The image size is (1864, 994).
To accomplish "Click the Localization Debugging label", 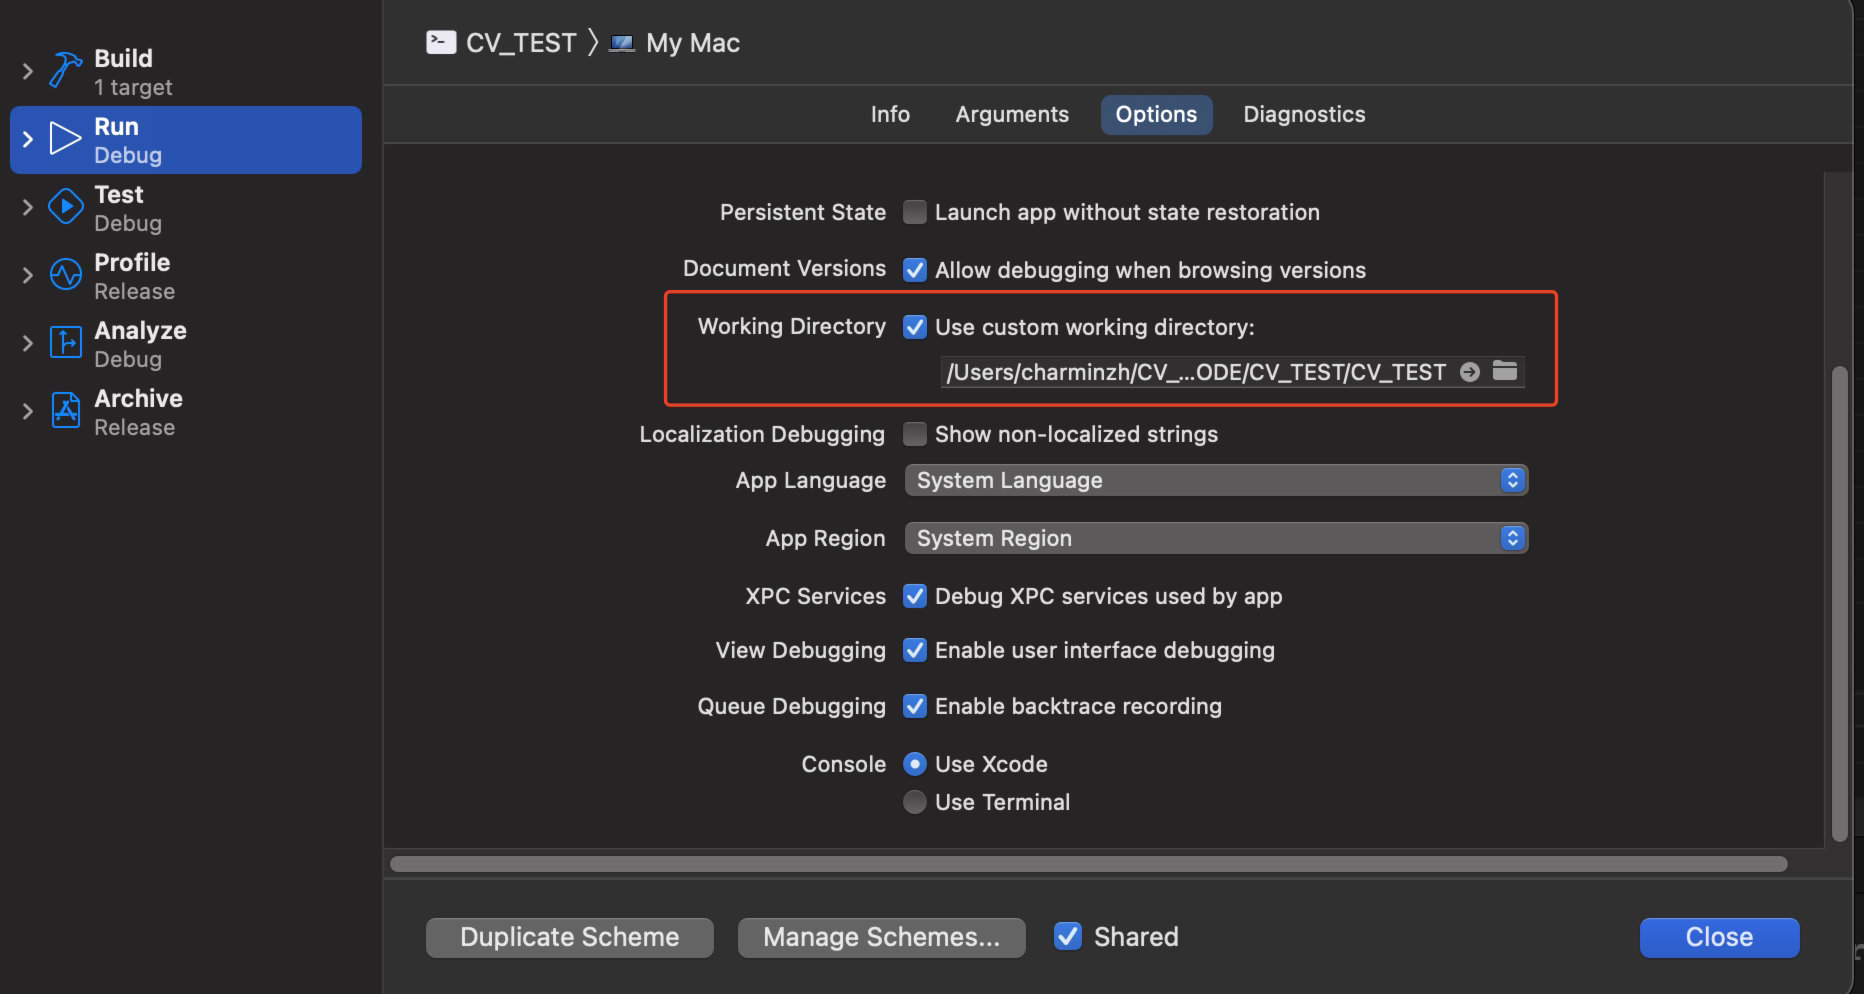I will coord(762,434).
